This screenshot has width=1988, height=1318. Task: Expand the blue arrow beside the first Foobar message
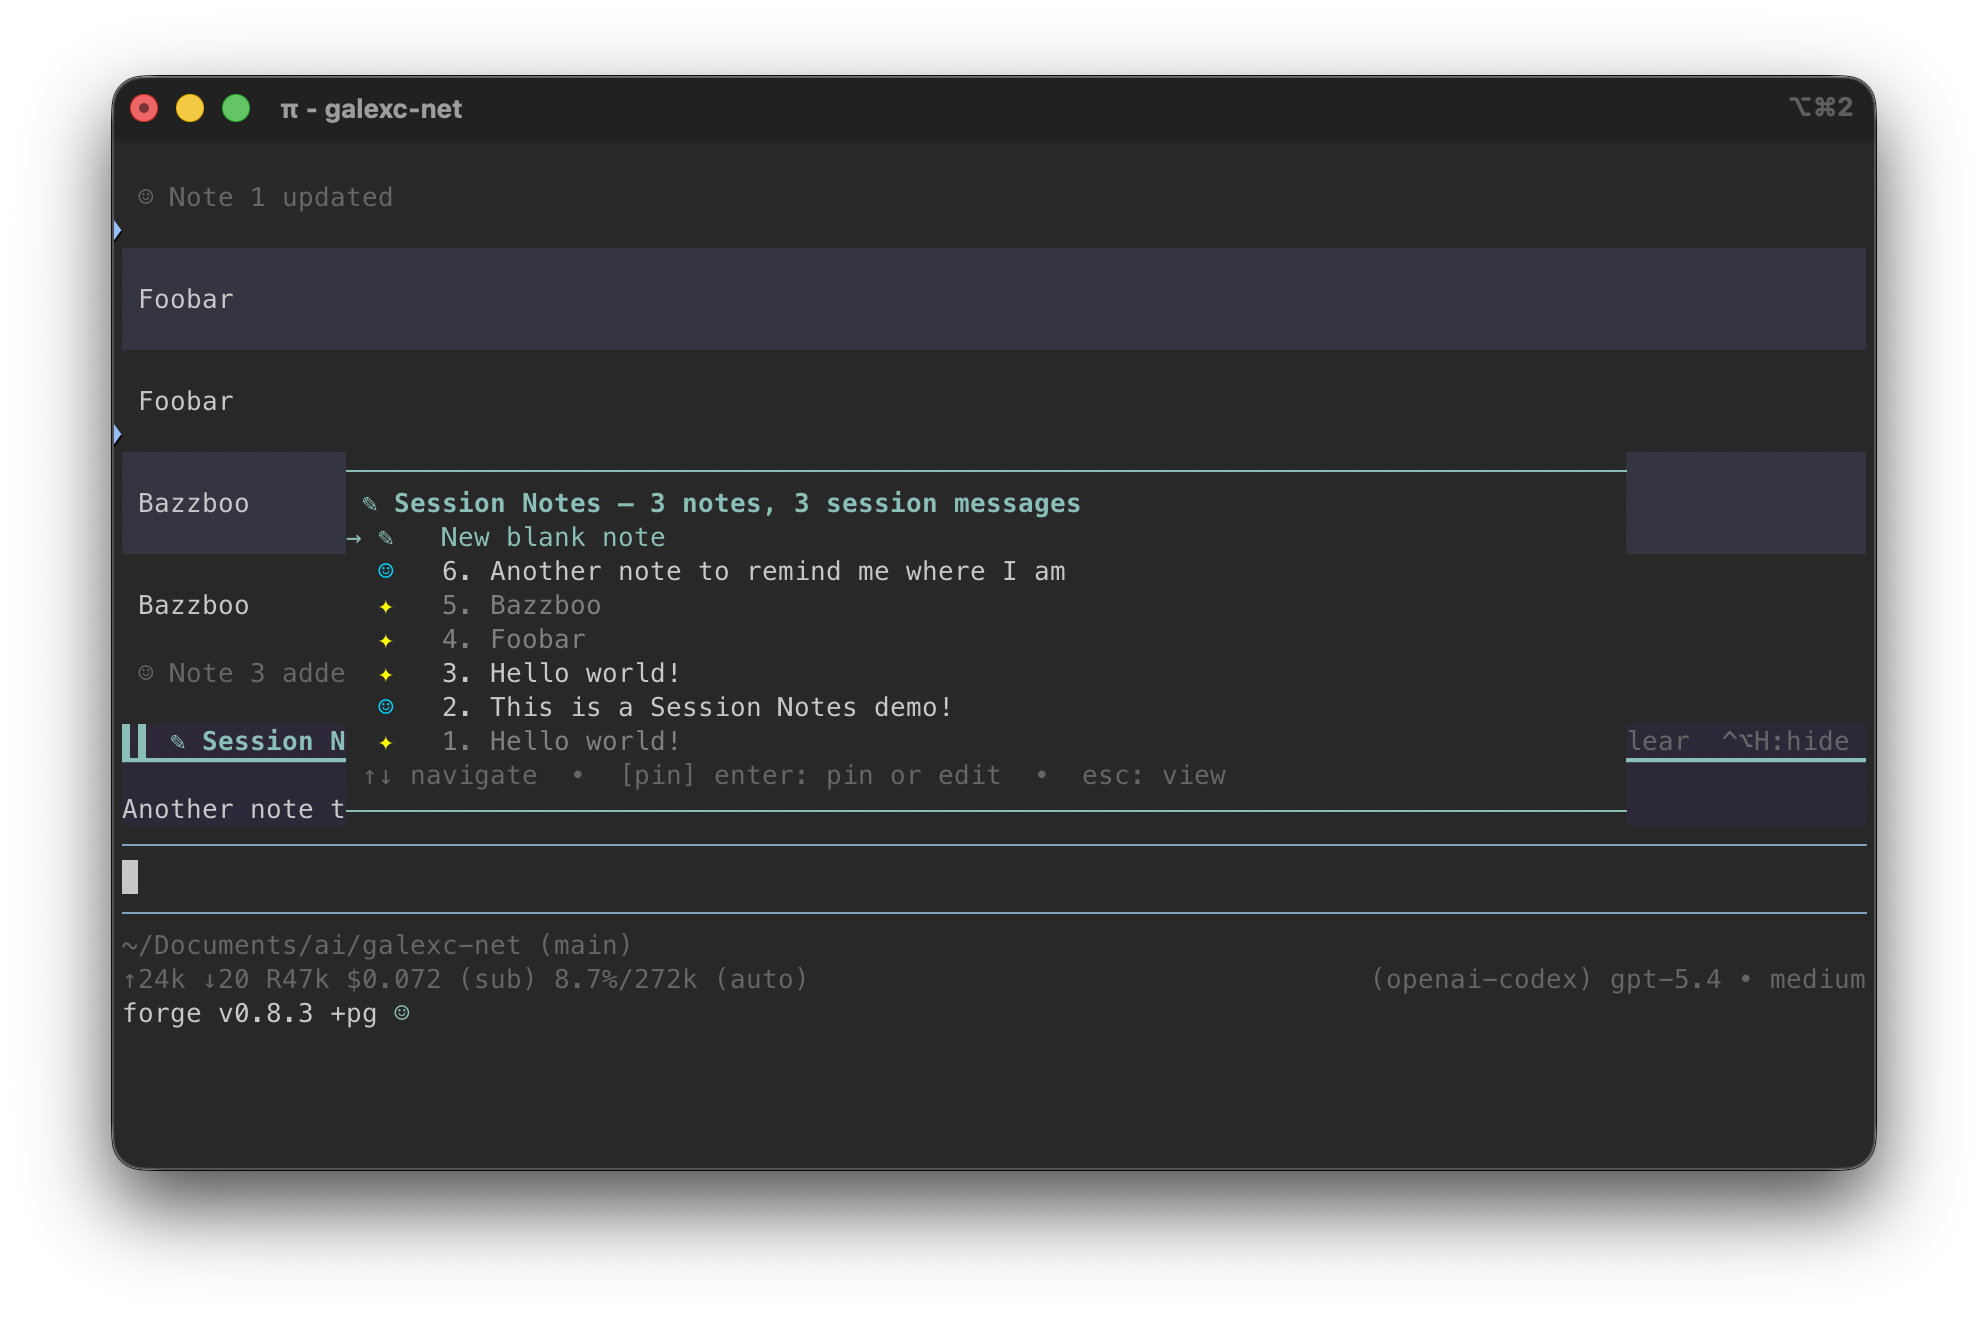pyautogui.click(x=117, y=230)
